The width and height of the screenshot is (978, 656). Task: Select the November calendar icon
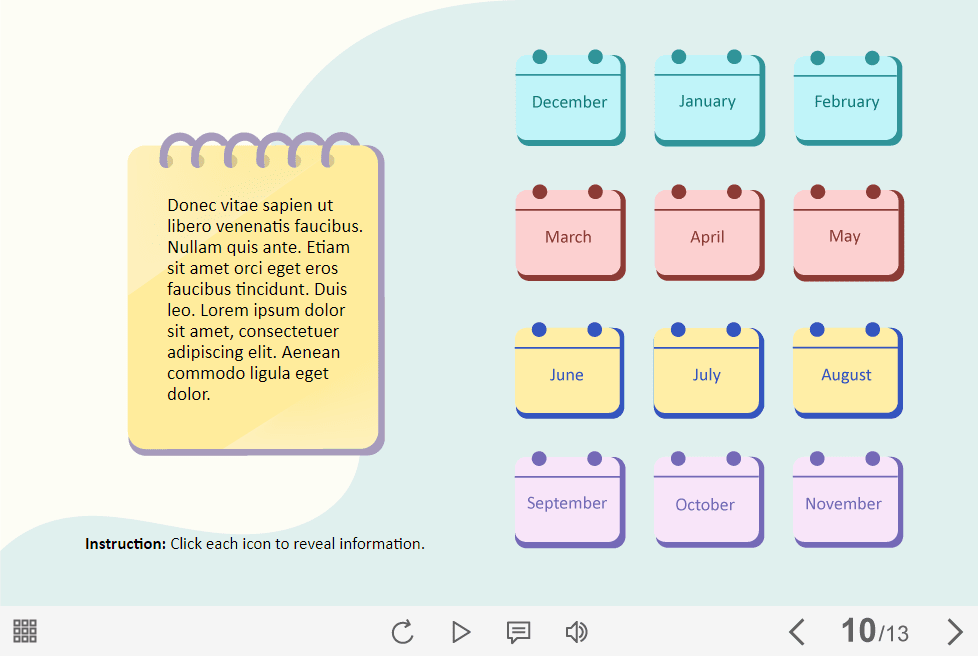pyautogui.click(x=847, y=502)
